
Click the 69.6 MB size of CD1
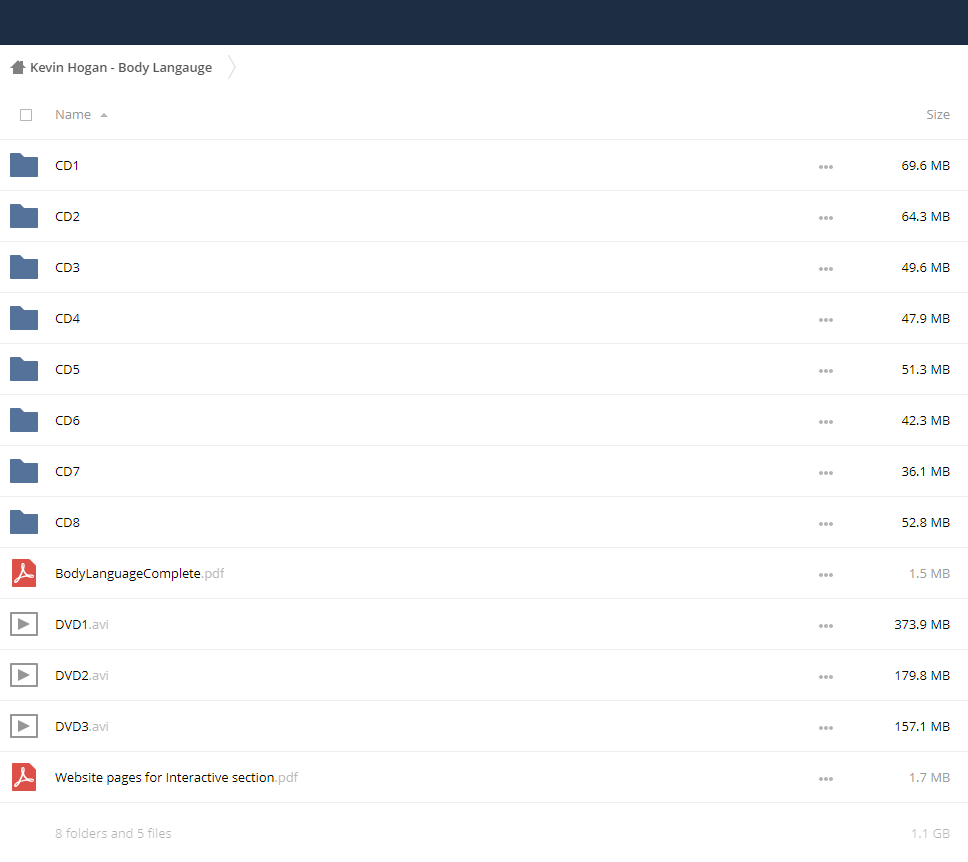(925, 165)
